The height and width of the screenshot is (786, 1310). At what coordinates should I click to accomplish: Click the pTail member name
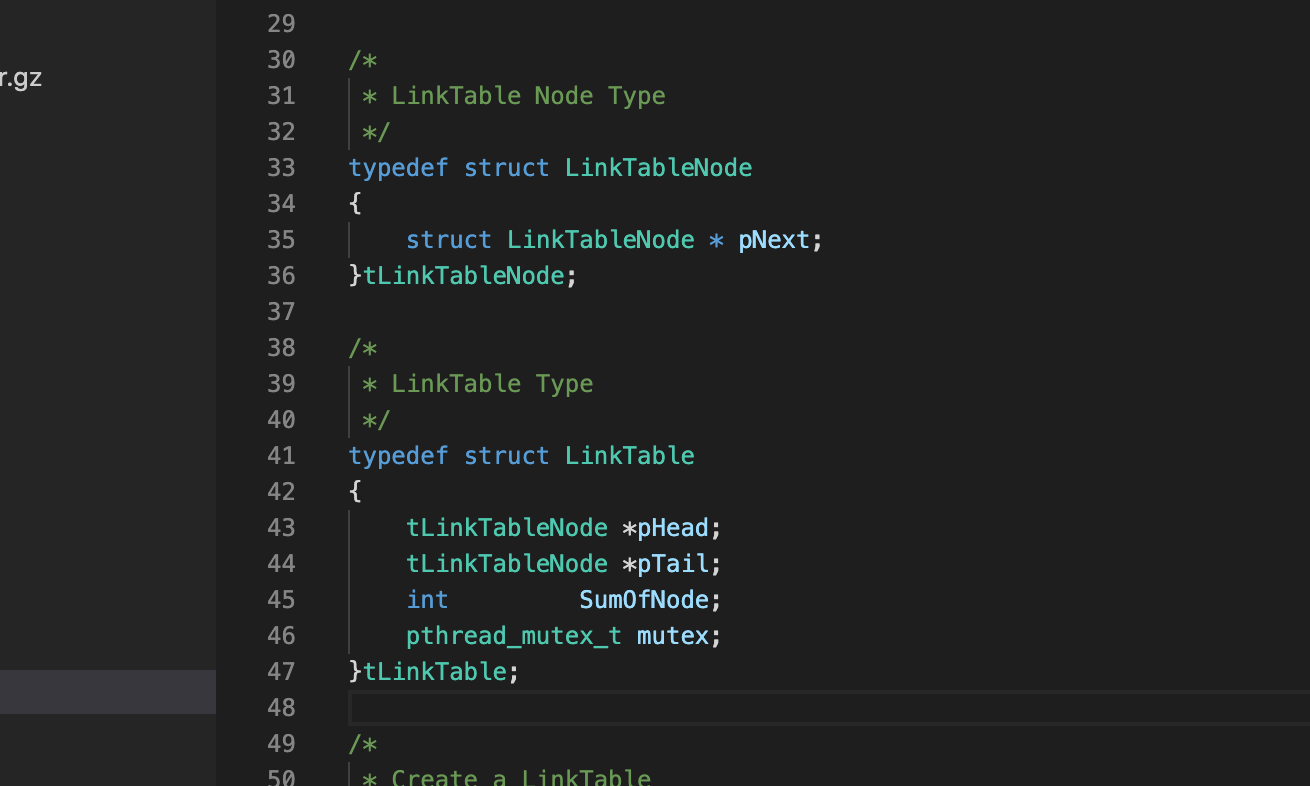point(672,564)
